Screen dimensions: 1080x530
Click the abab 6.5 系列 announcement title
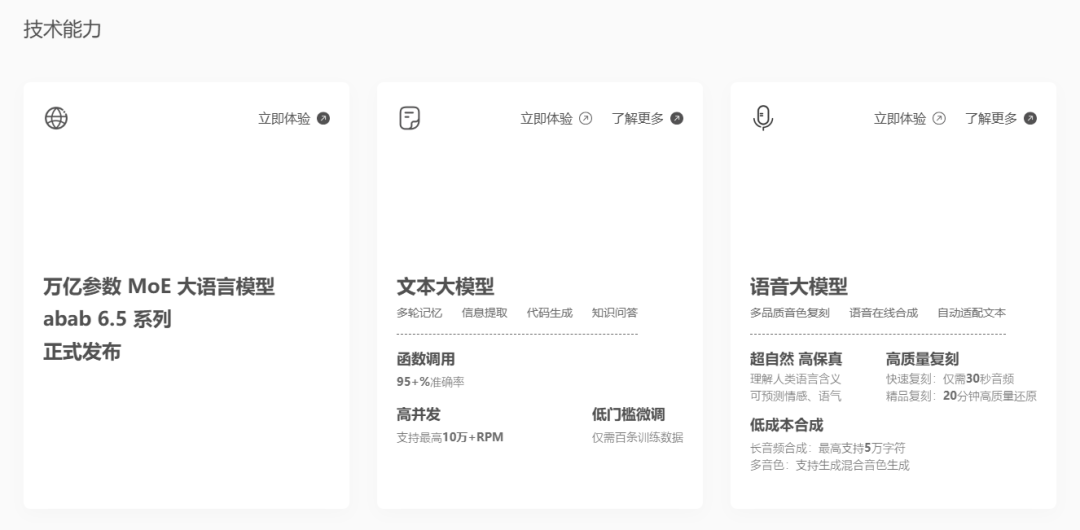pyautogui.click(x=107, y=320)
